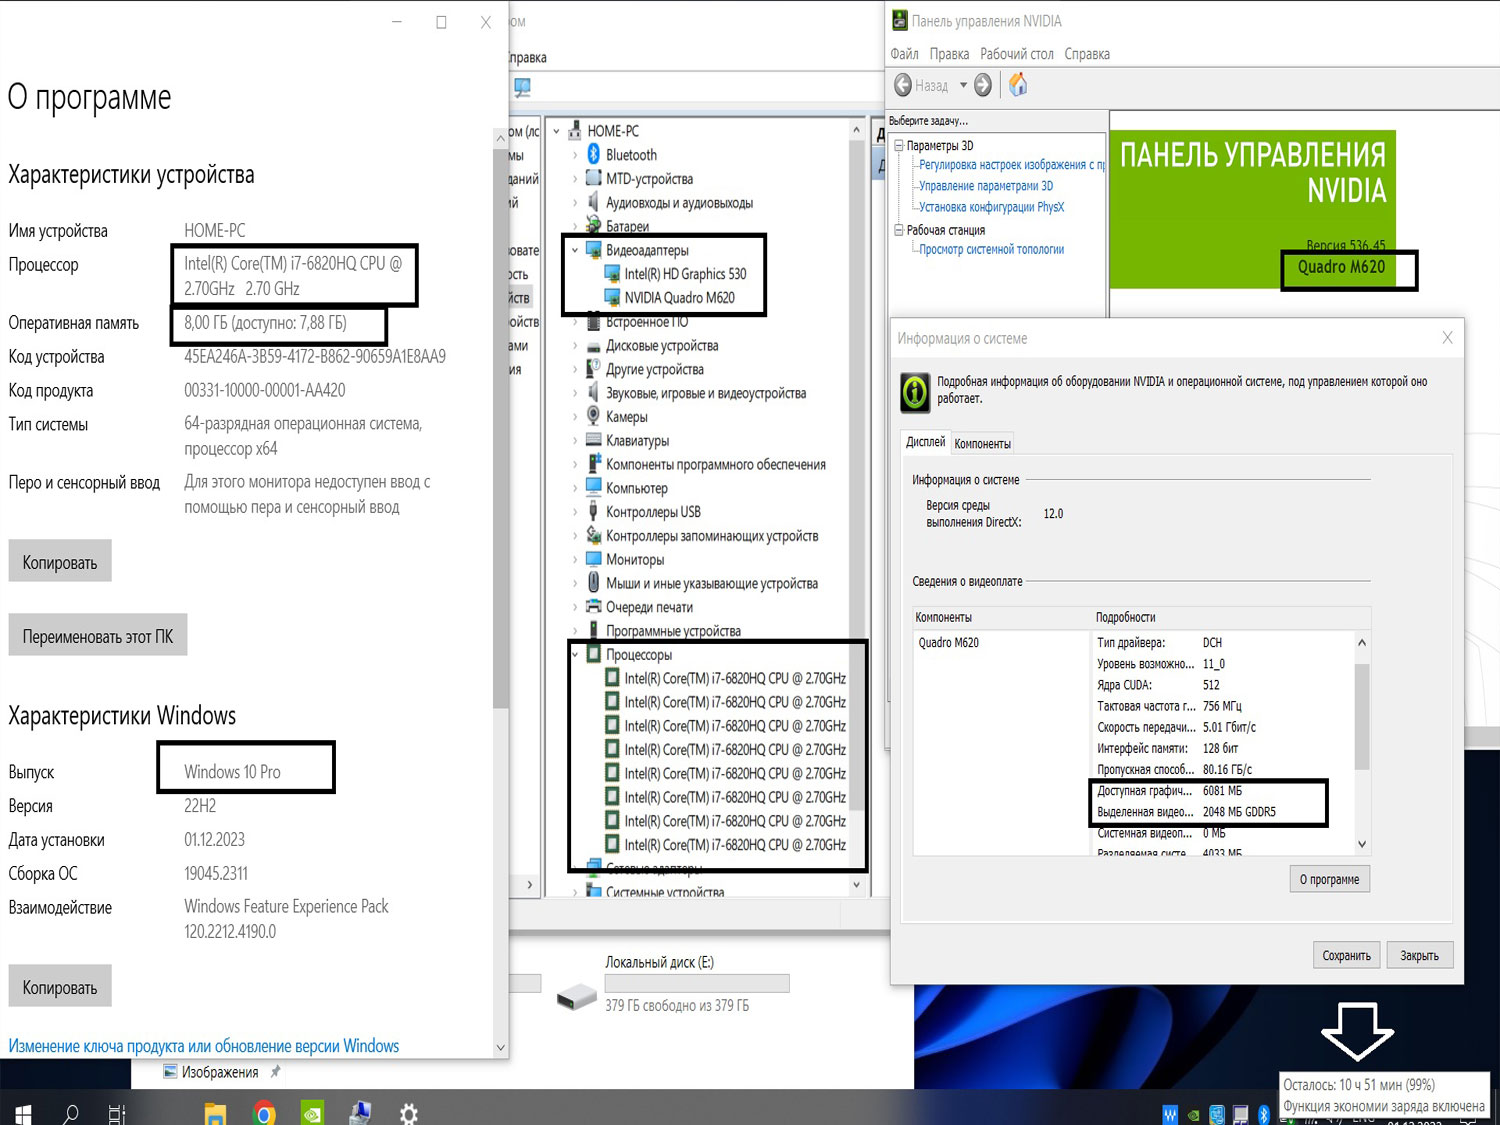Open Task View from the taskbar

pos(117,1113)
